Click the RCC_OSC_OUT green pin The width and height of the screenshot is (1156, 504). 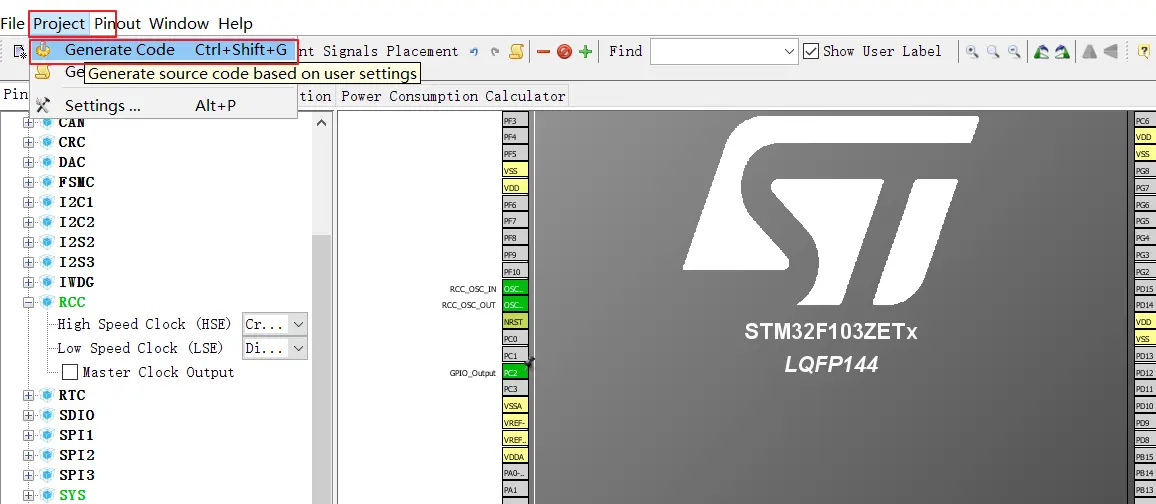point(515,304)
